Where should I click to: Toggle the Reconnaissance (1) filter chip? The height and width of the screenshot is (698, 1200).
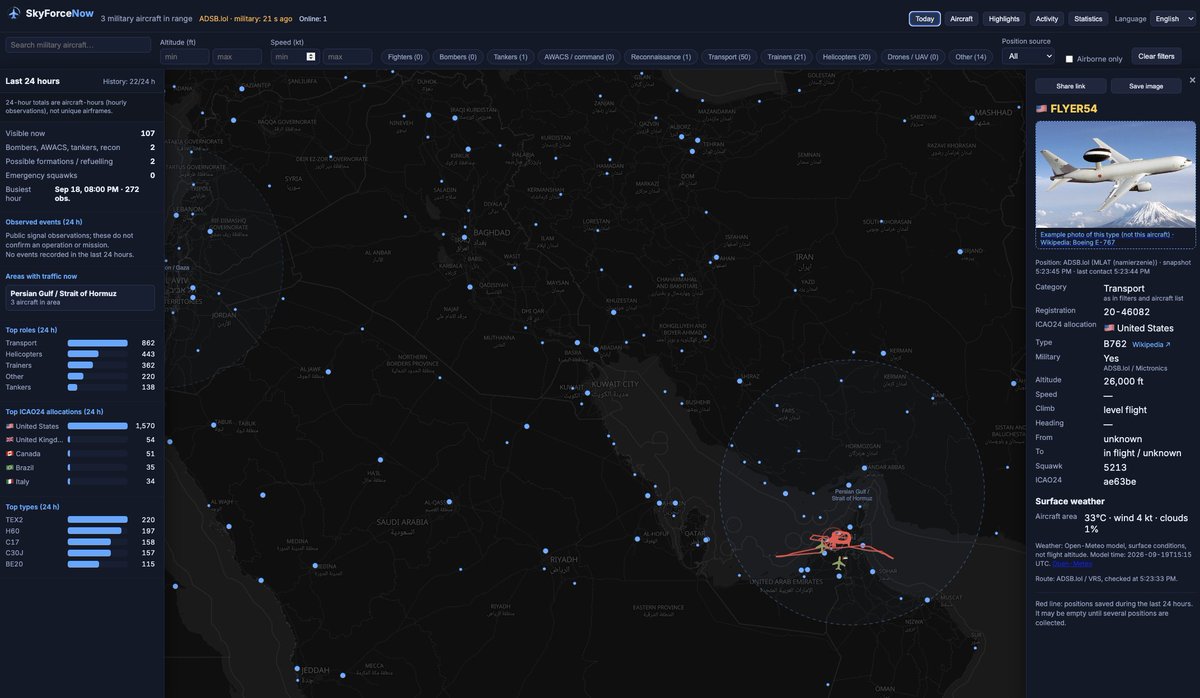[661, 57]
